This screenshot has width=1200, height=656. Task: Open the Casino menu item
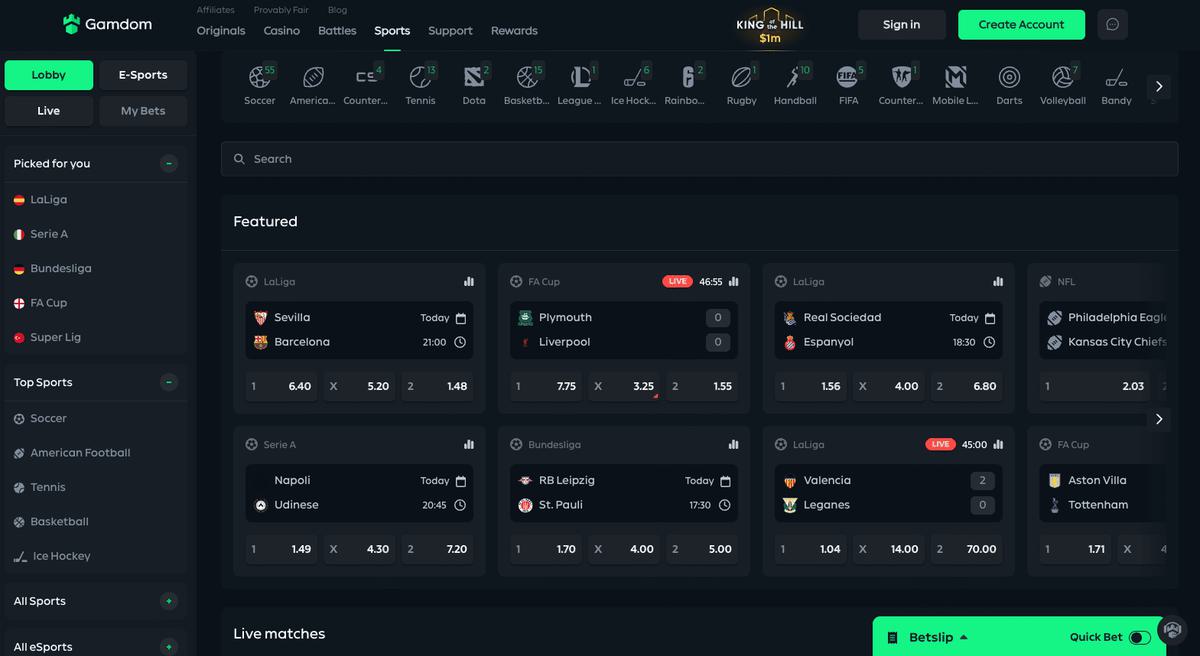[x=281, y=31]
